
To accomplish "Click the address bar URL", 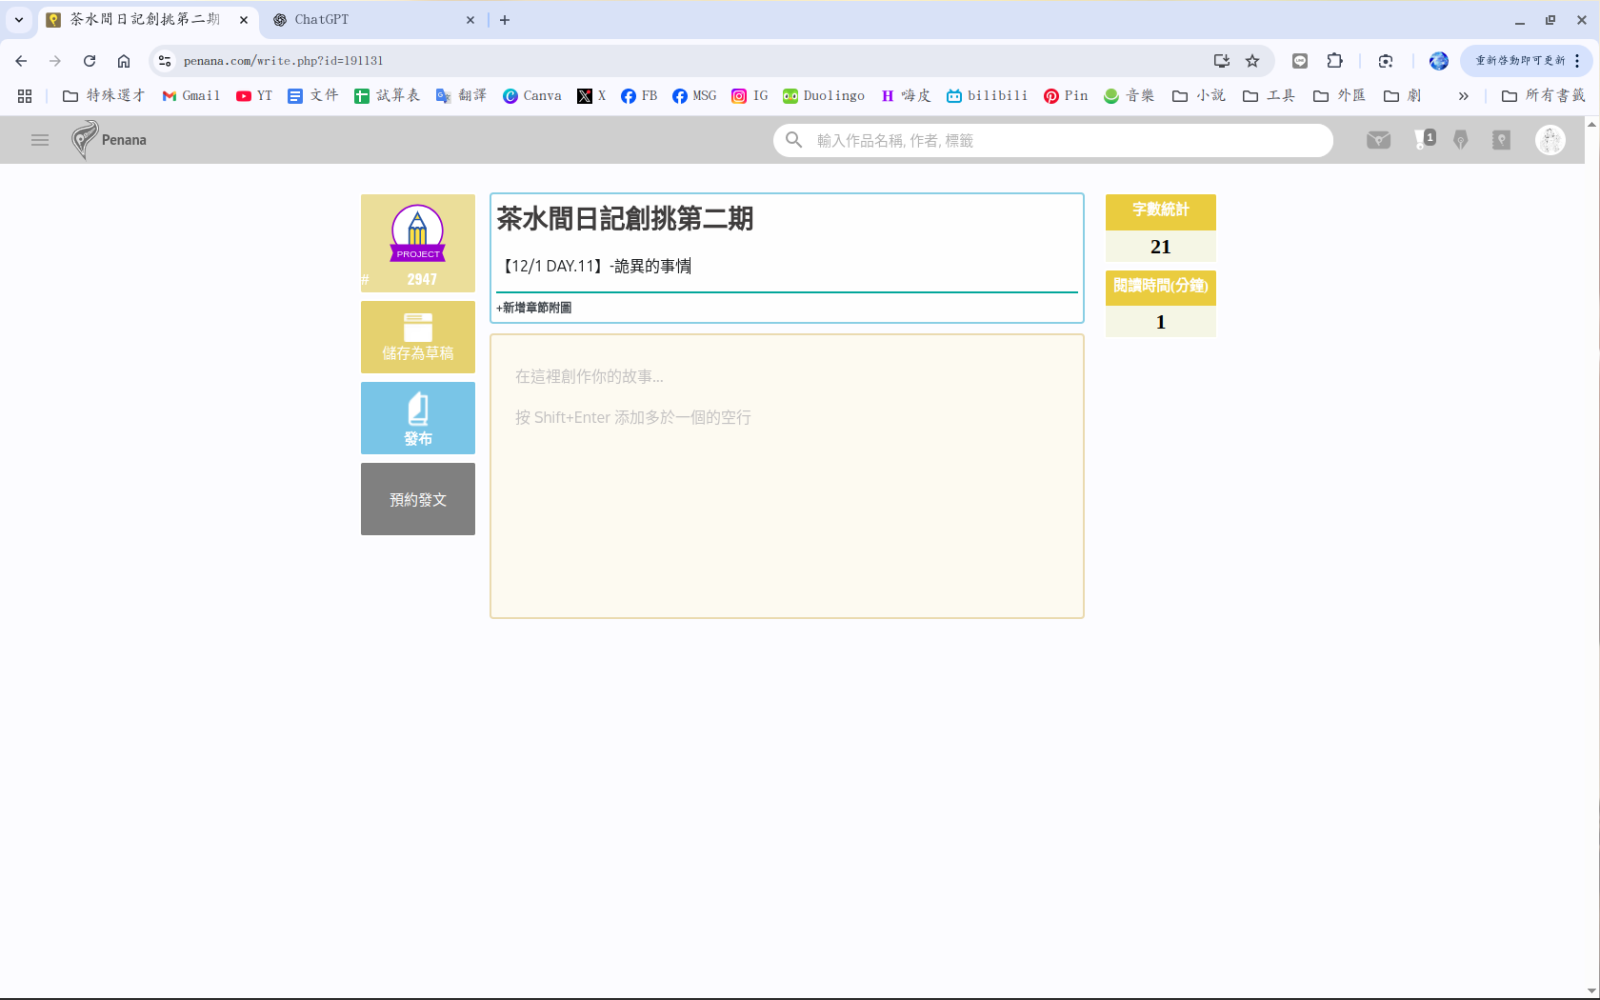I will click(283, 61).
